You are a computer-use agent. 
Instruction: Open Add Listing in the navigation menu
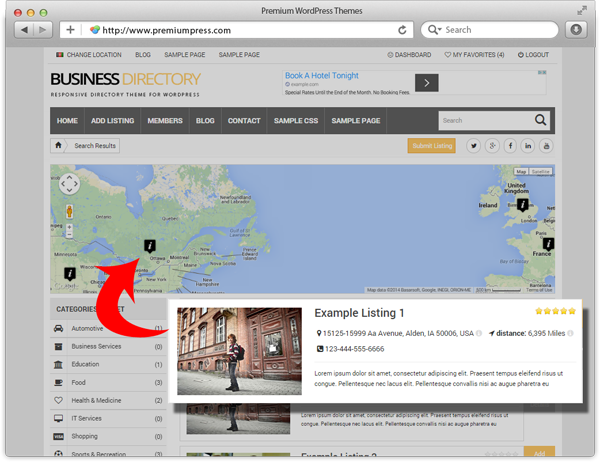coord(112,121)
